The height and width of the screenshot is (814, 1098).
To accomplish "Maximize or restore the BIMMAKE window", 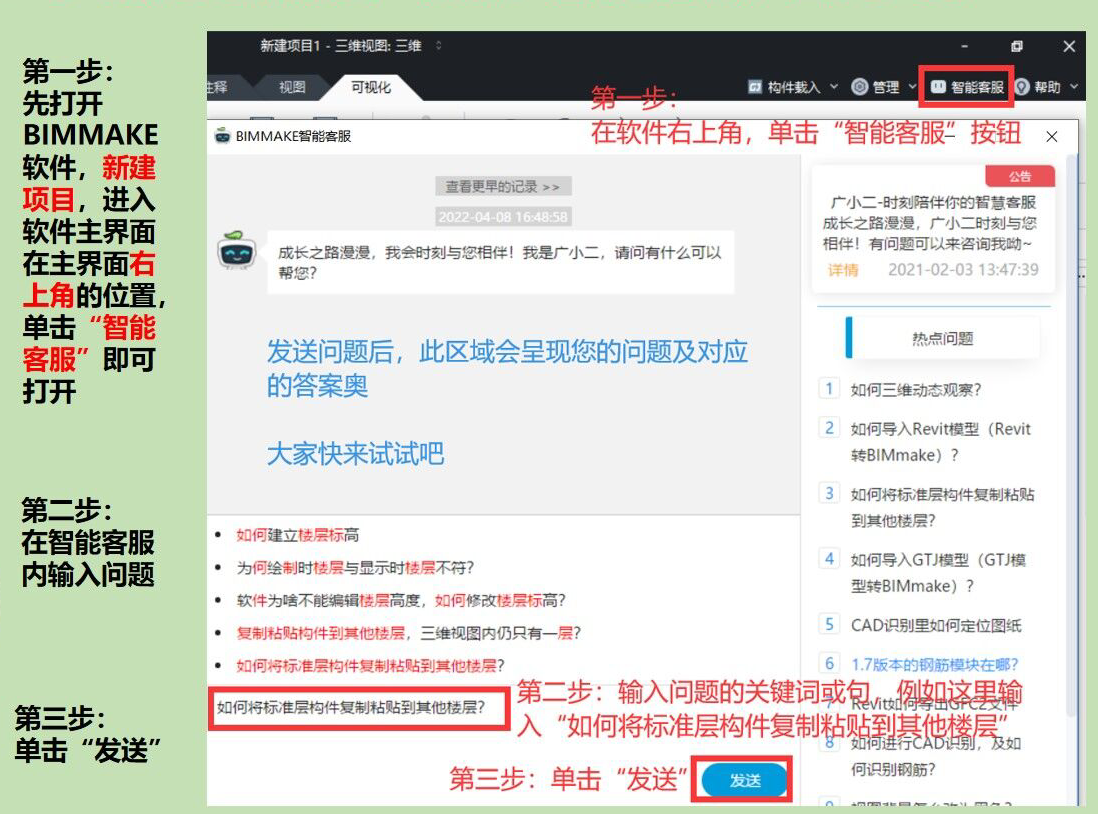I will [1017, 46].
